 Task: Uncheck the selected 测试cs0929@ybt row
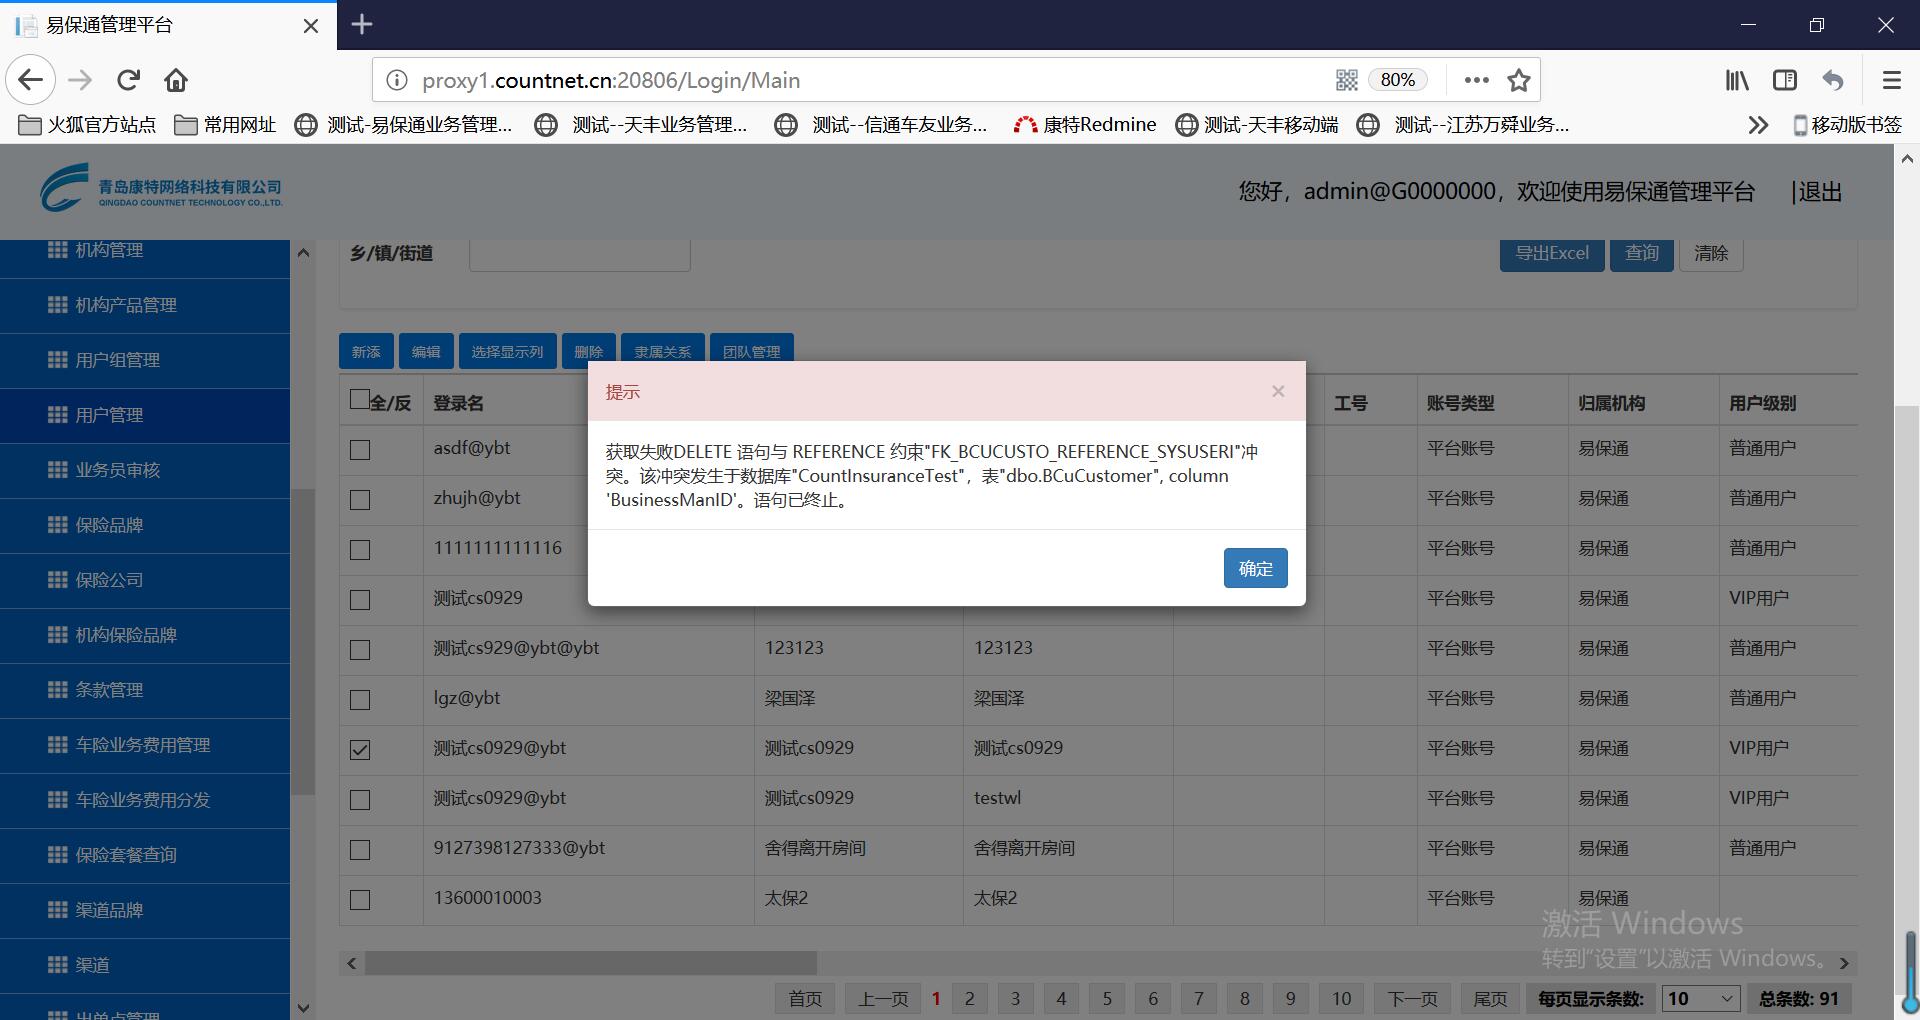click(360, 749)
